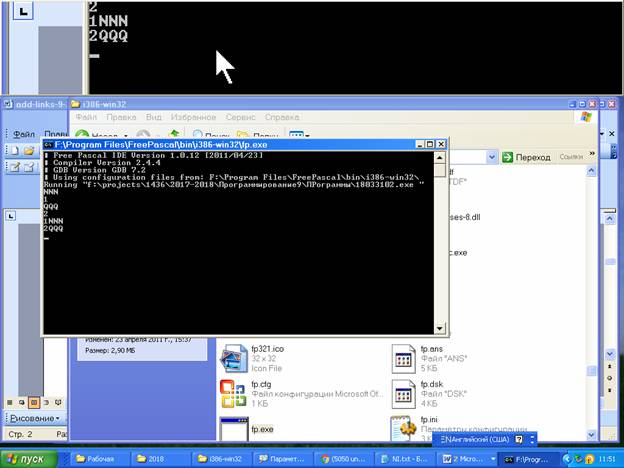Switch to Параметры taskbar button

[x=284, y=459]
